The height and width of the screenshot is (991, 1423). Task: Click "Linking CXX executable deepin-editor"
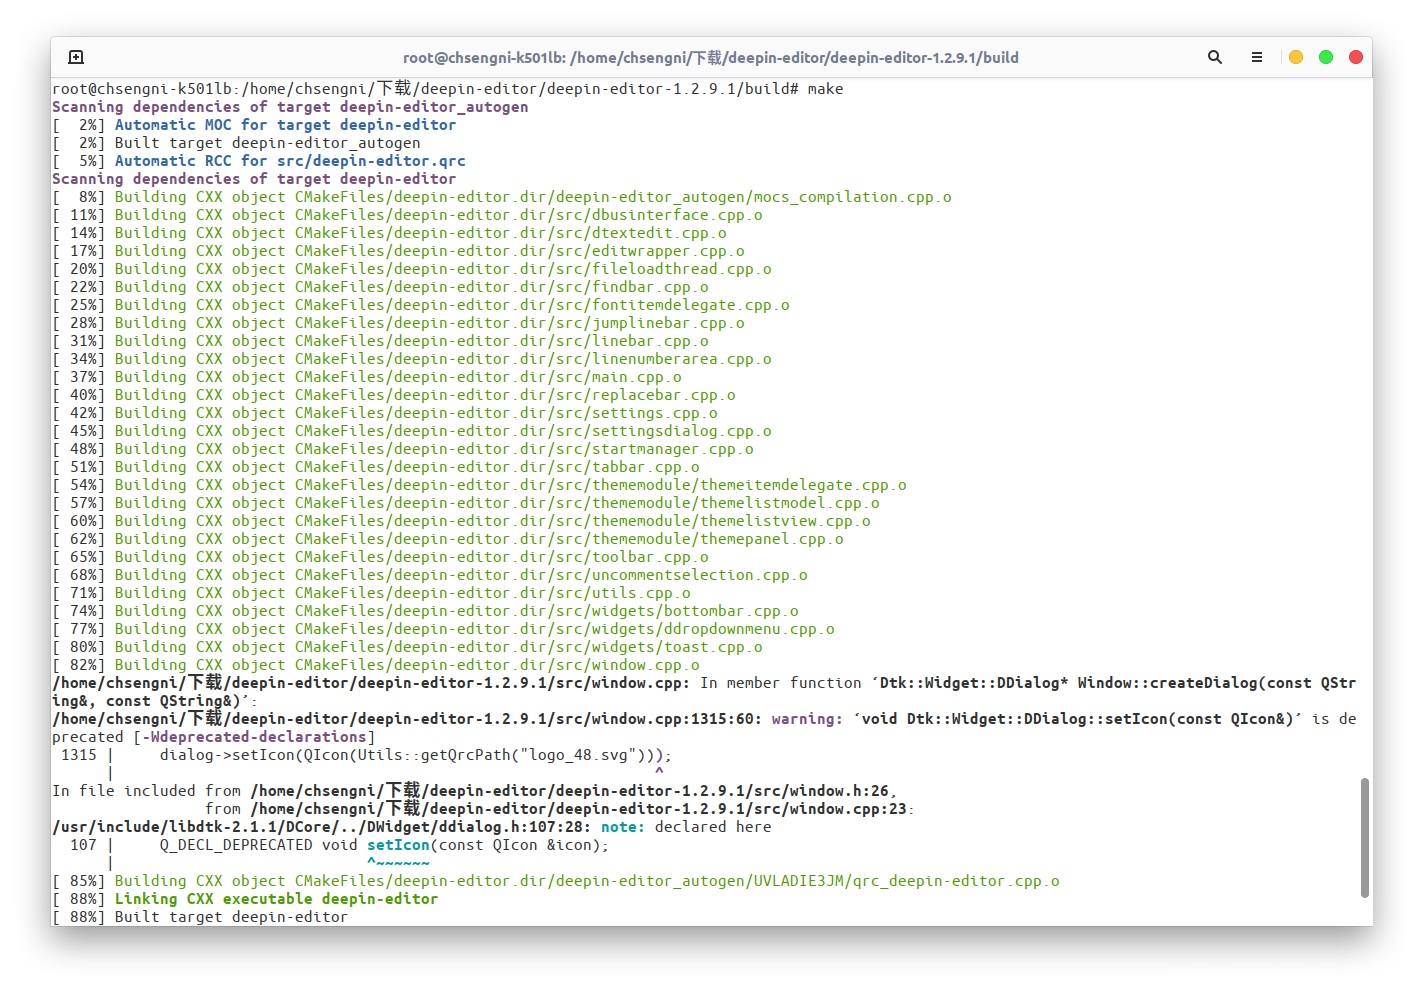276,899
